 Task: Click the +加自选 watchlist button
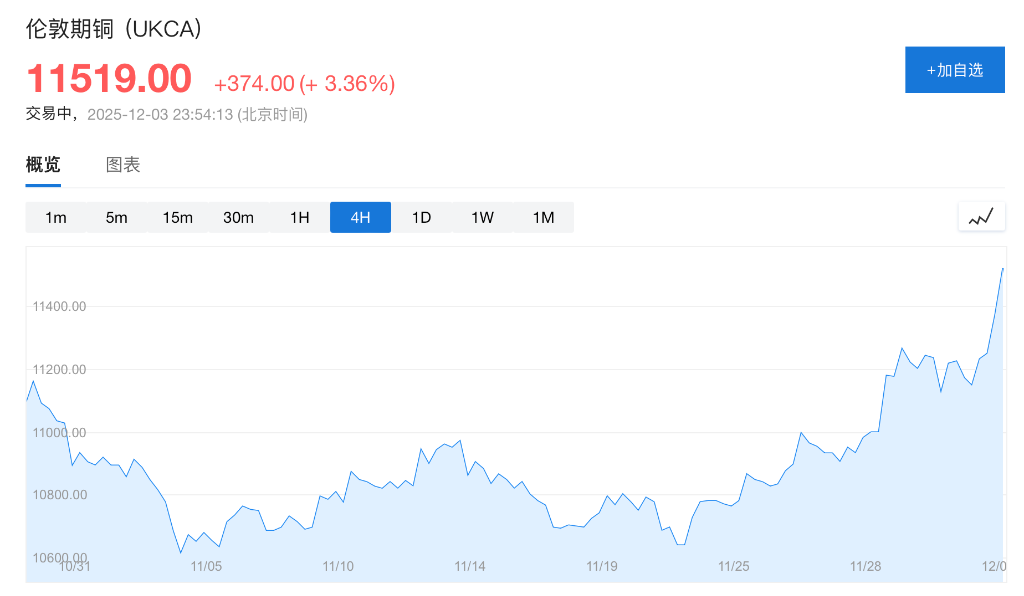(954, 69)
